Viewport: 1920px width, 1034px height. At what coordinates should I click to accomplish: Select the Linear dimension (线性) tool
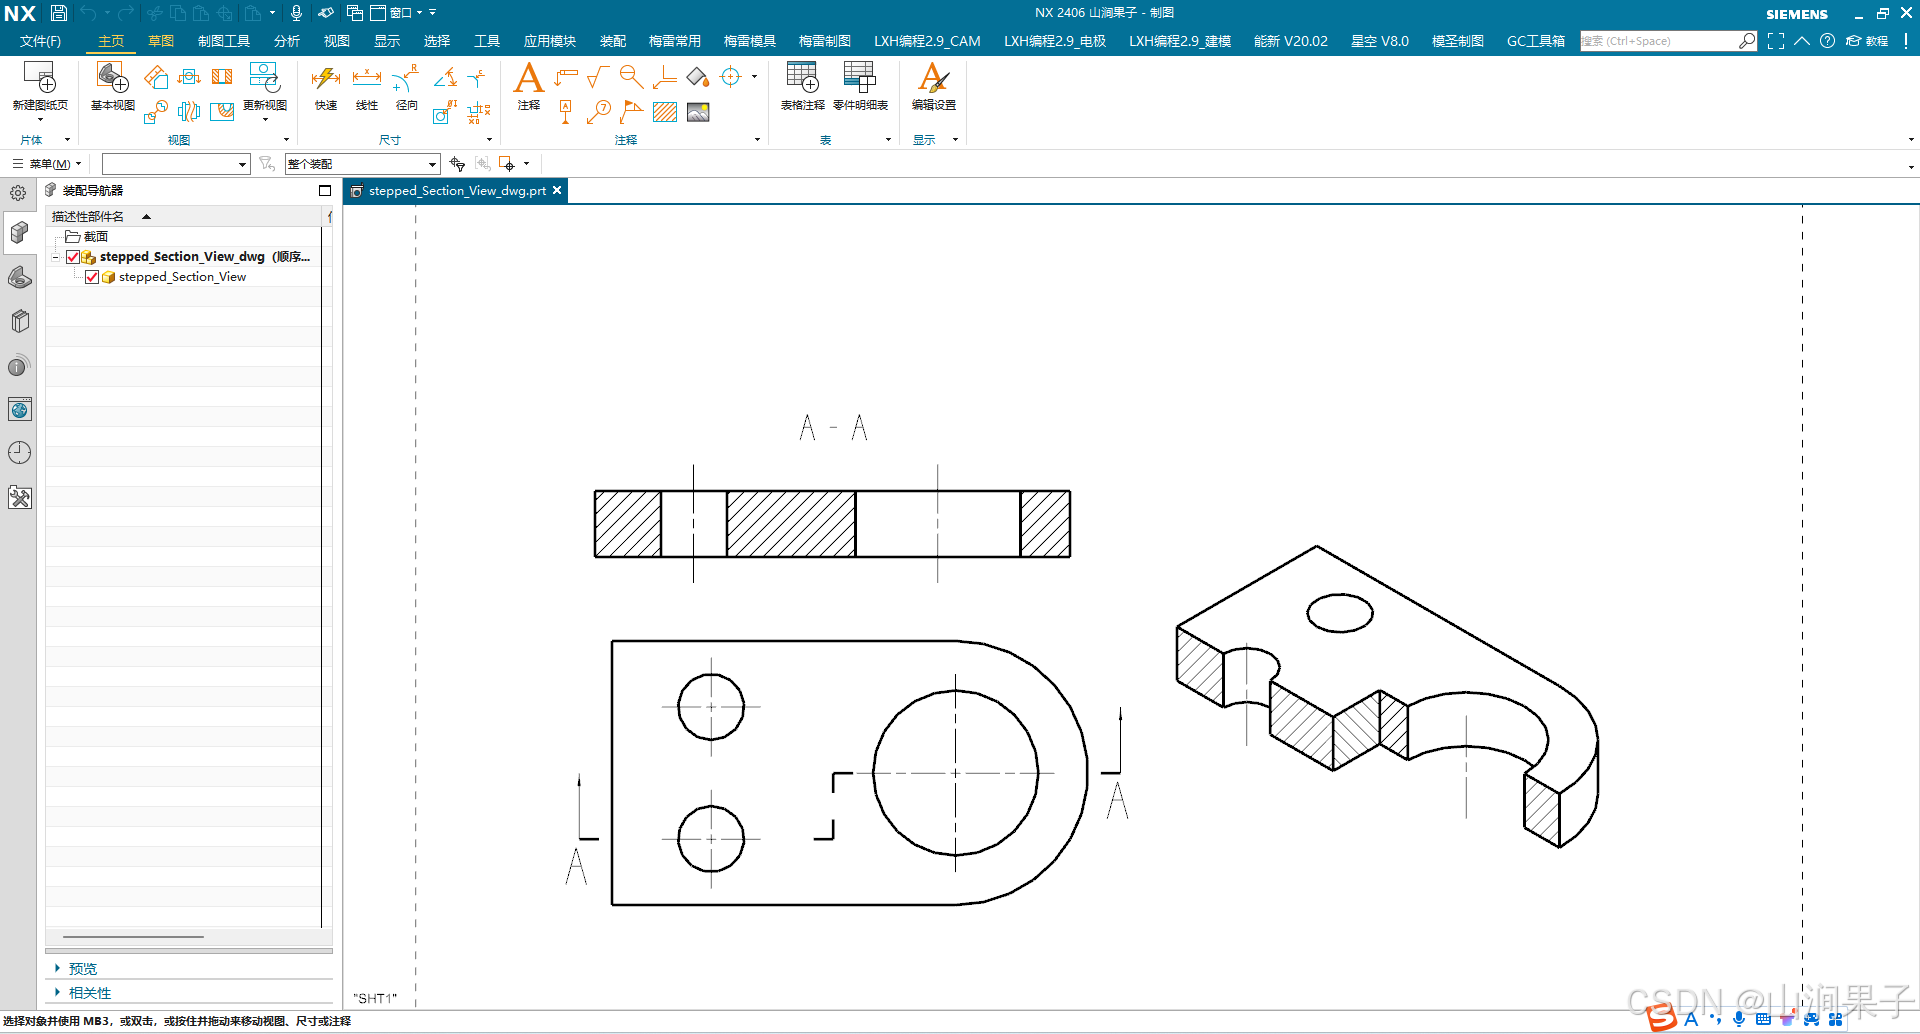tap(367, 86)
